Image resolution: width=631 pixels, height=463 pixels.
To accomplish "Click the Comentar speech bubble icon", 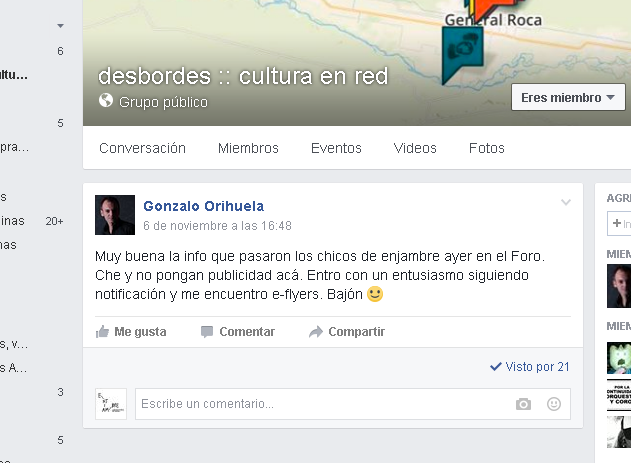I will click(x=207, y=332).
